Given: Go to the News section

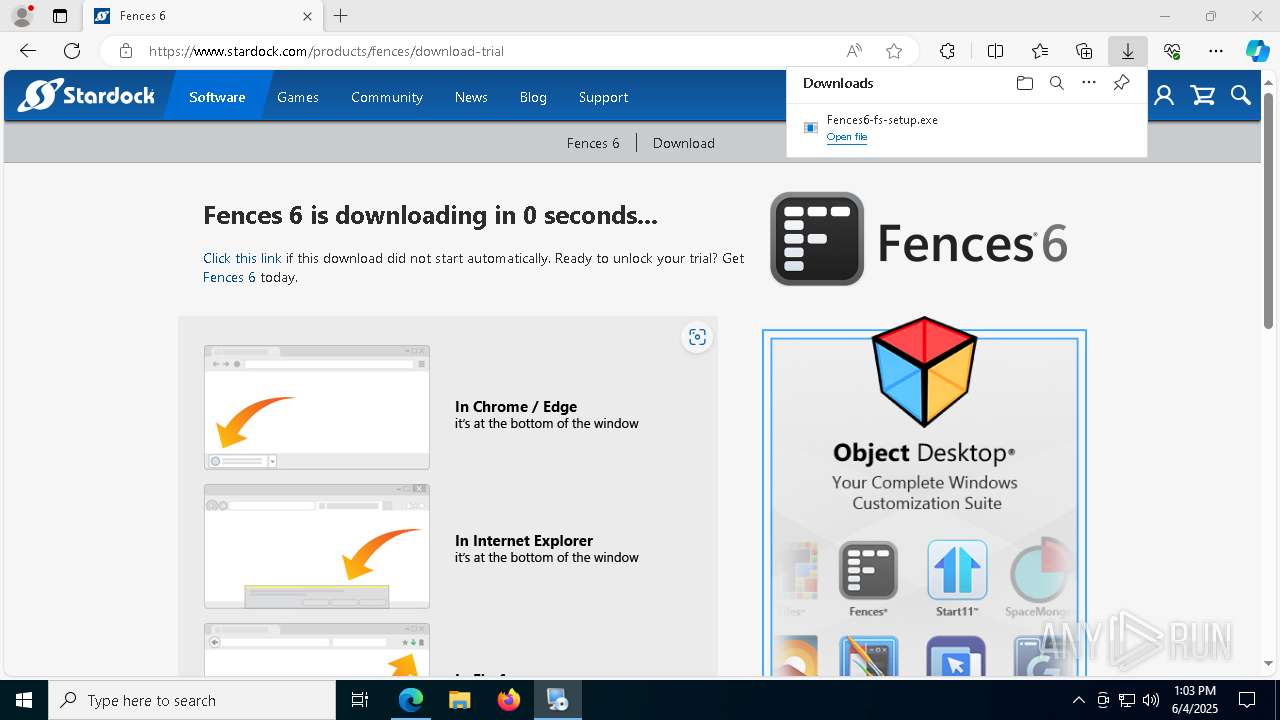Looking at the screenshot, I should tap(471, 97).
